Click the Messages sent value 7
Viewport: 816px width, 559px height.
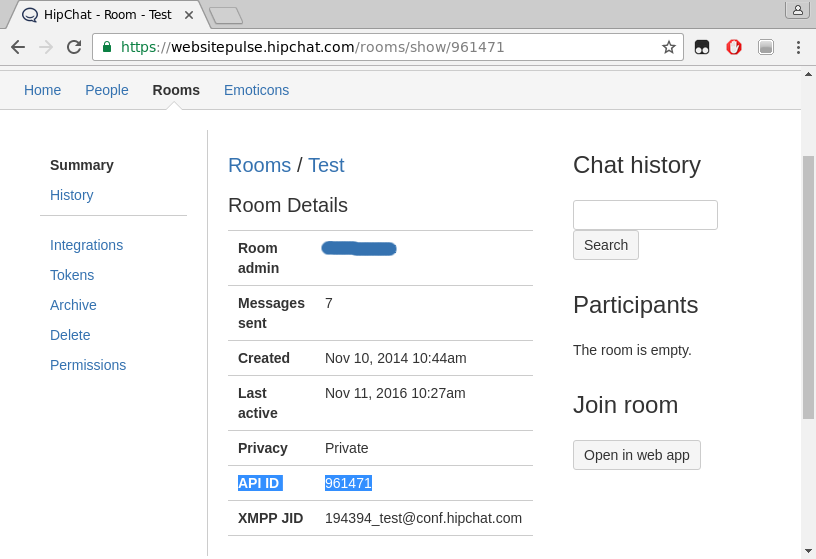pos(329,303)
